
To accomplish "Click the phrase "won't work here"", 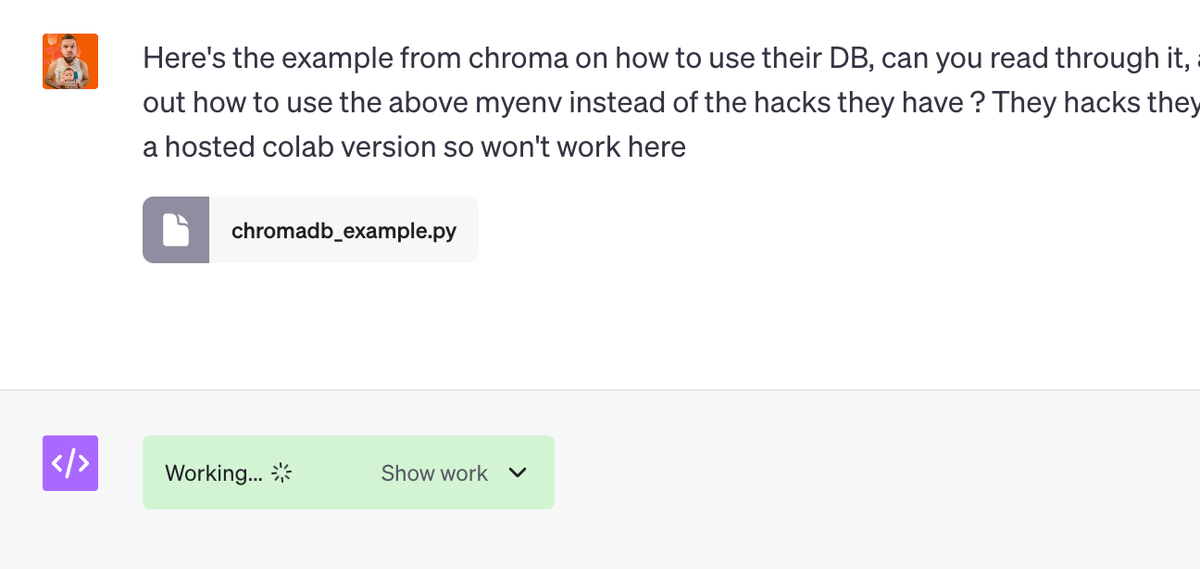I will coord(589,148).
